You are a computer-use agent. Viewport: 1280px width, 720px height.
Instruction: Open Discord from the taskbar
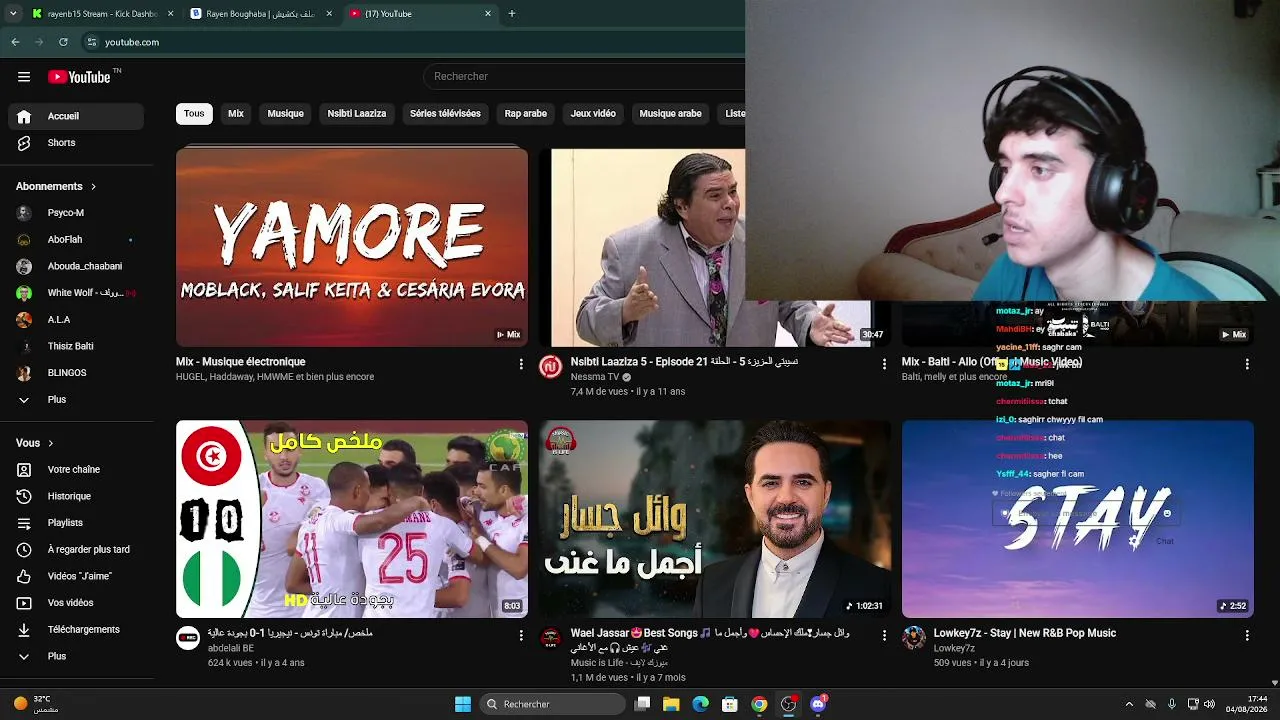pos(818,704)
